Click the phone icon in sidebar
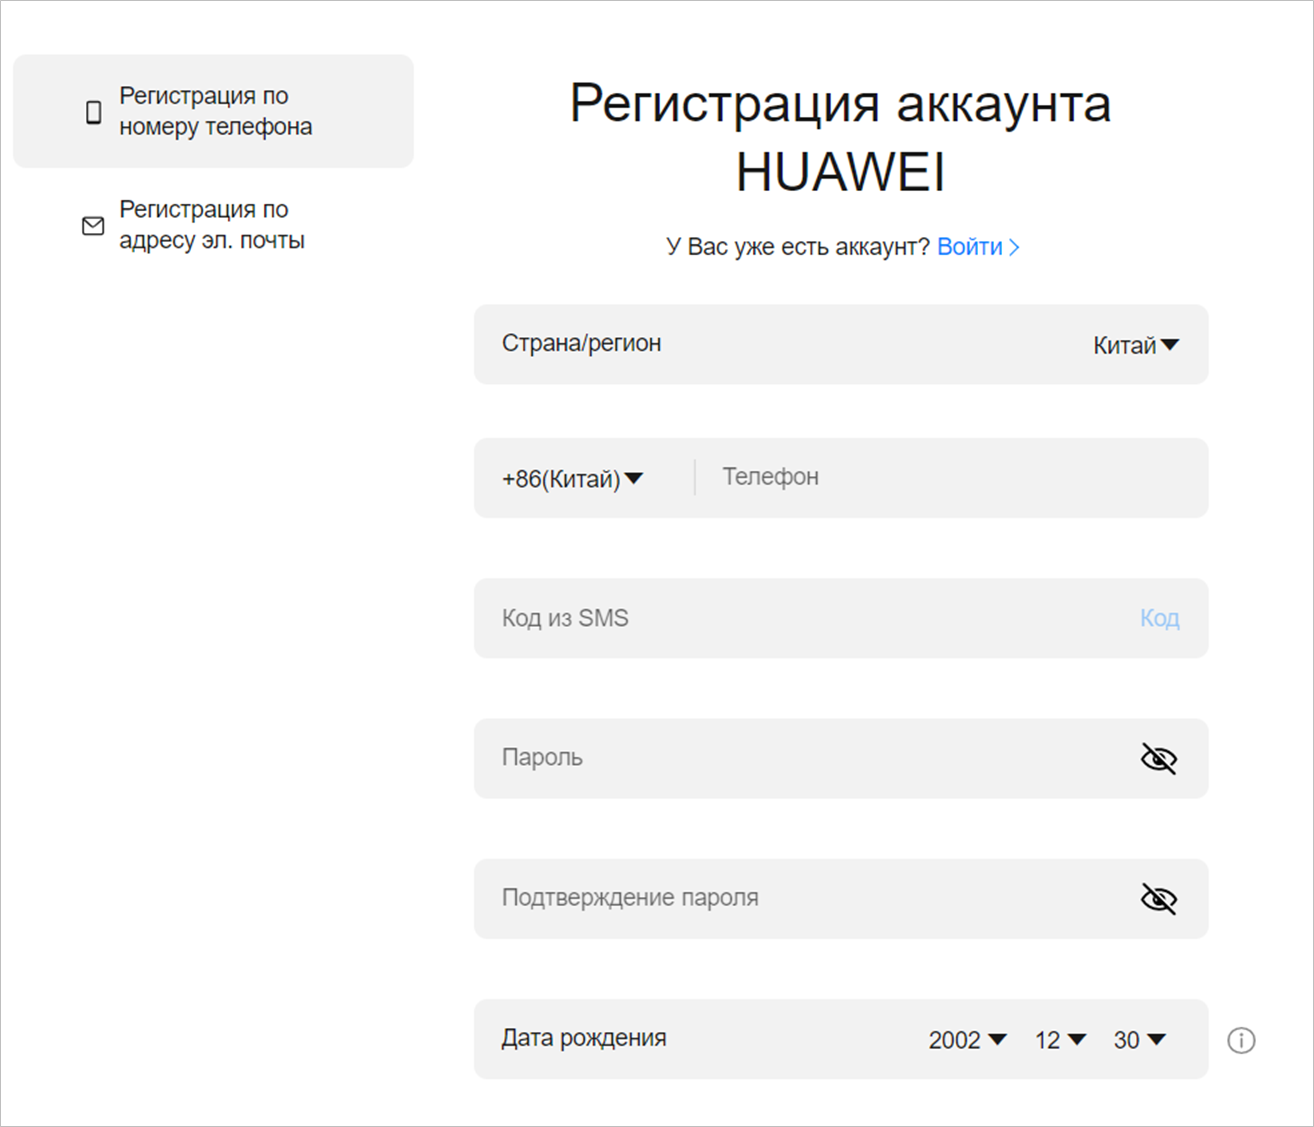The width and height of the screenshot is (1314, 1127). click(x=93, y=112)
